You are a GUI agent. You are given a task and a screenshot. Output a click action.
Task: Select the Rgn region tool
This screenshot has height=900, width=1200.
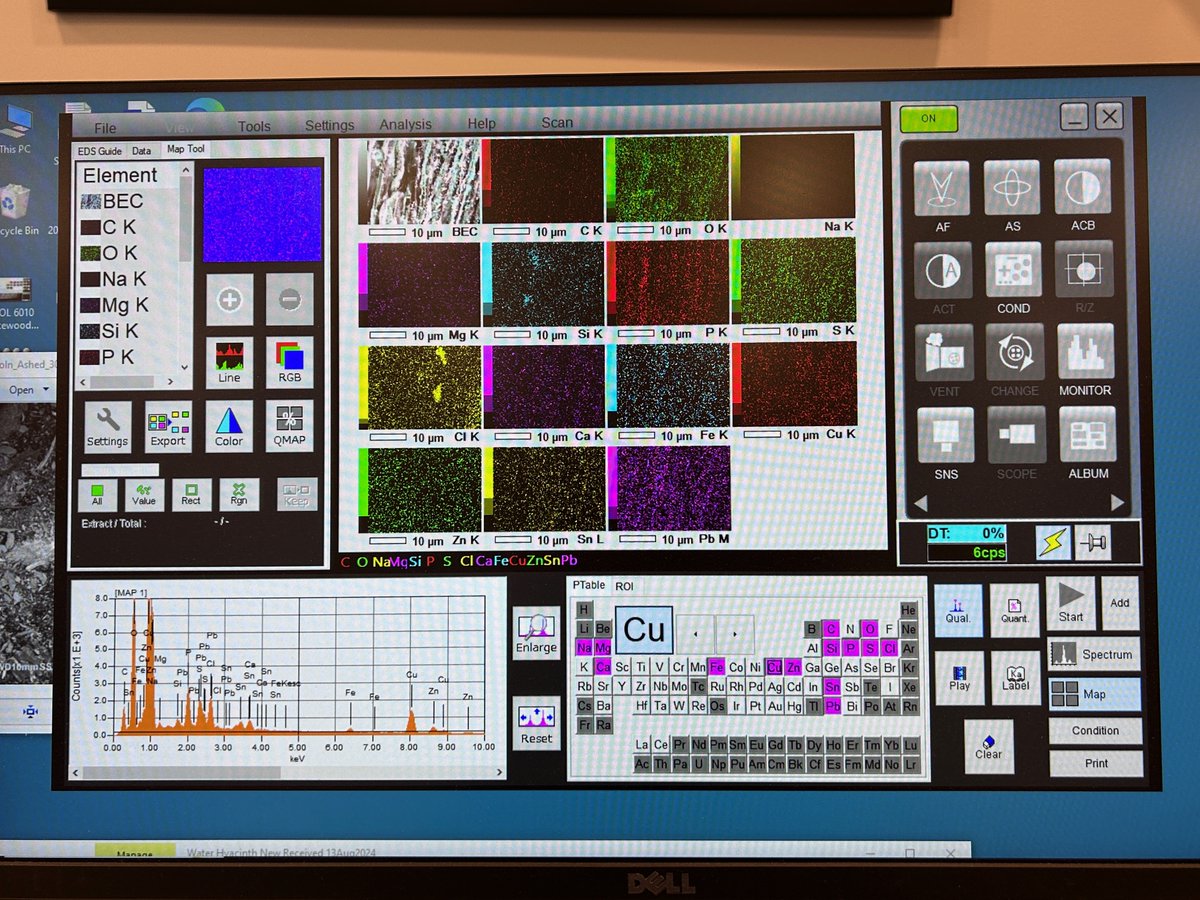(x=238, y=494)
